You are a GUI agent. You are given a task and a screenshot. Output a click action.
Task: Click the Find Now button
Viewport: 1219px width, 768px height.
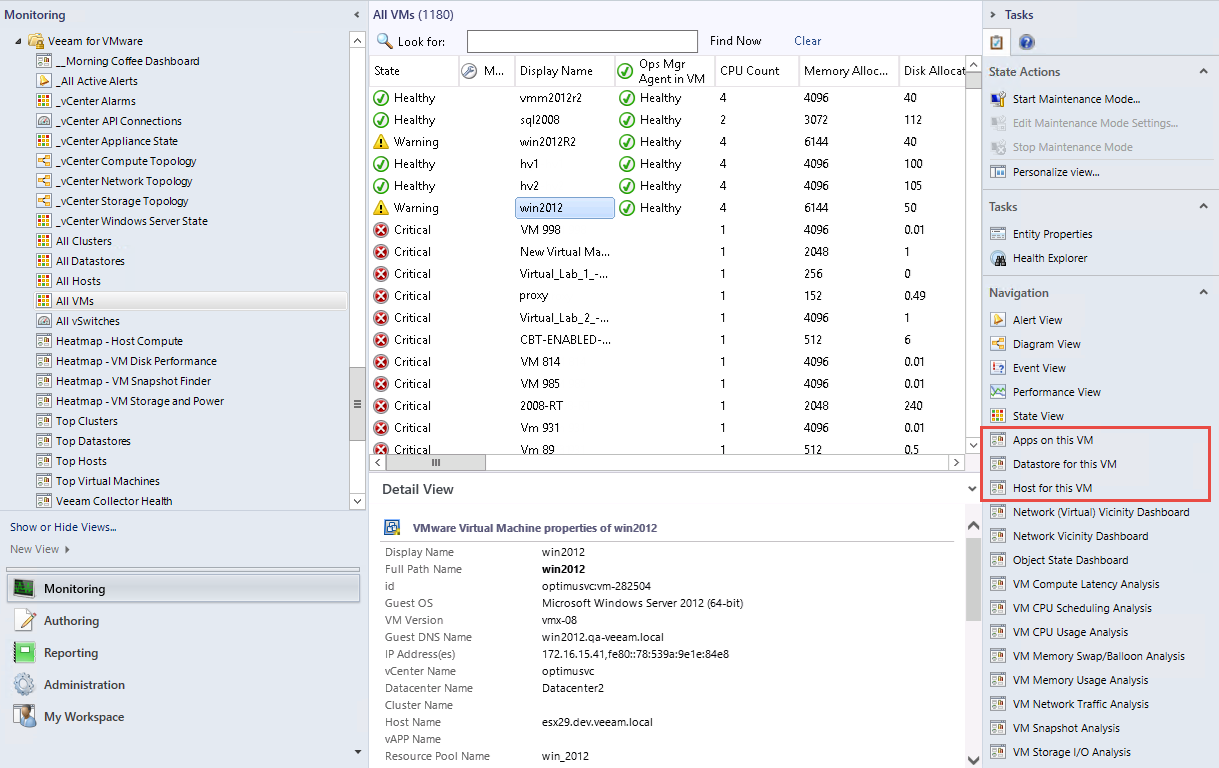(735, 41)
